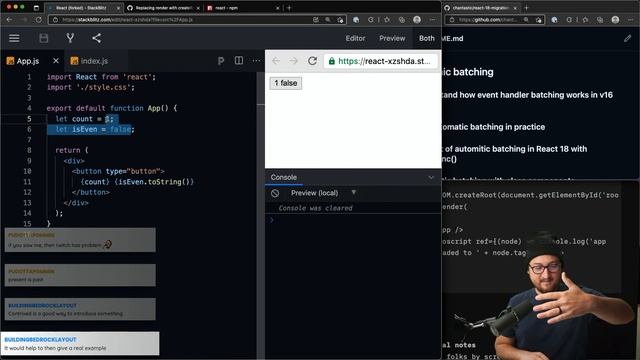Click the left browser's back arrow
640x360 pixels.
(9, 20)
